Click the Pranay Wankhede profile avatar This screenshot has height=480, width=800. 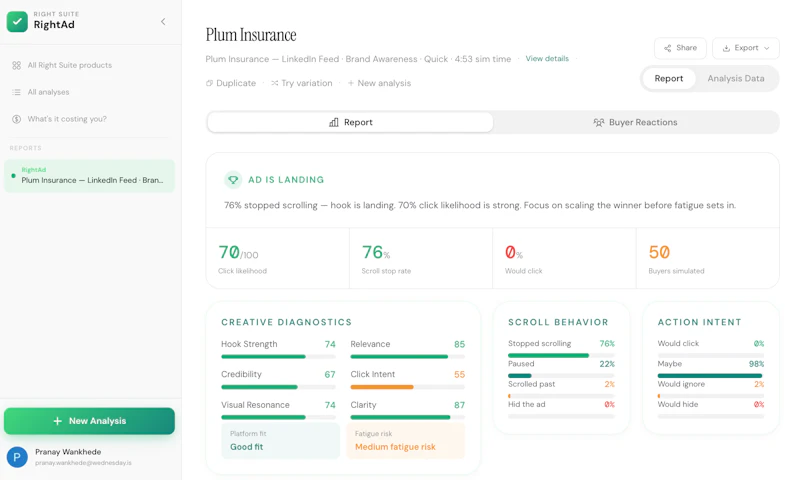click(17, 457)
